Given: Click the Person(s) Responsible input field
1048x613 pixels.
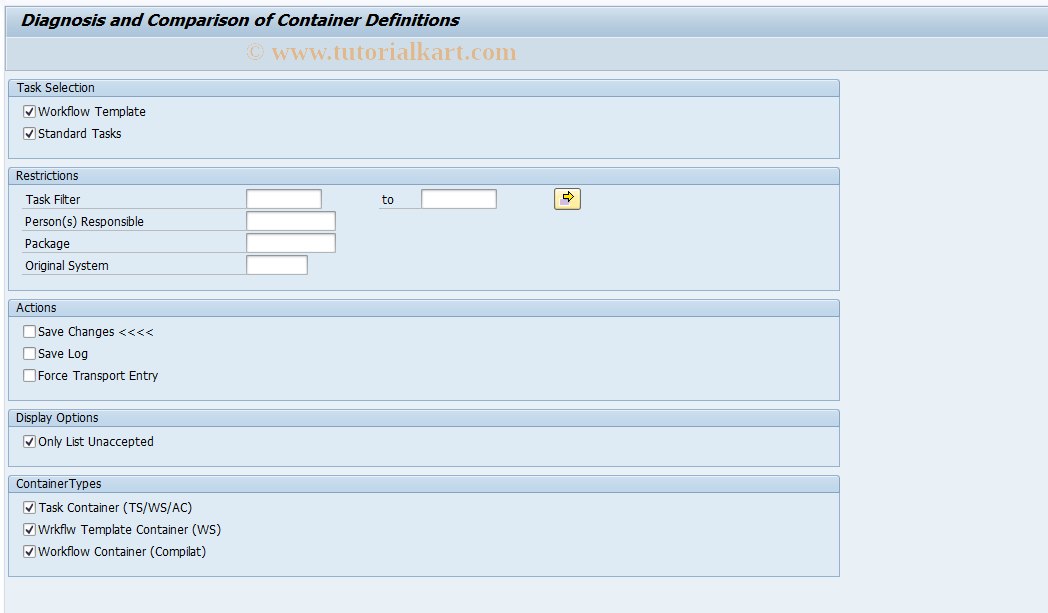Looking at the screenshot, I should click(291, 221).
